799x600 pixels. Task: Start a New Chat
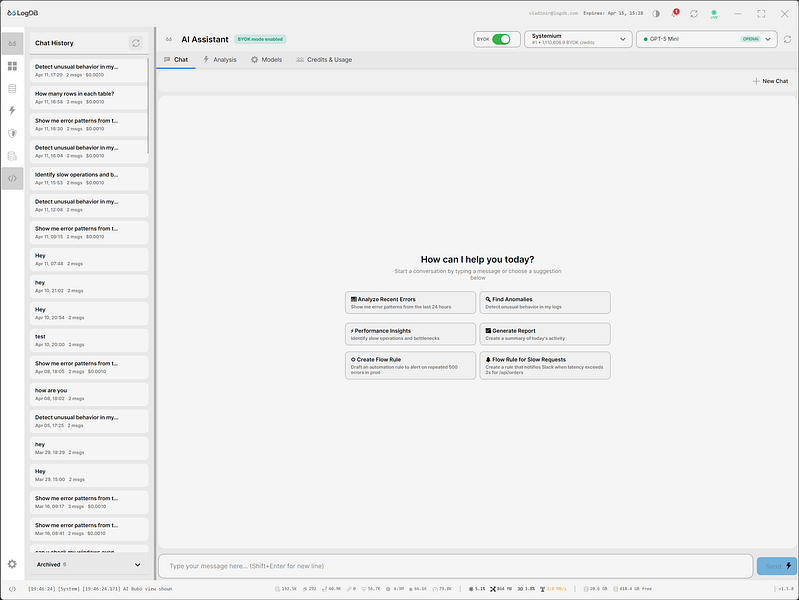point(770,81)
